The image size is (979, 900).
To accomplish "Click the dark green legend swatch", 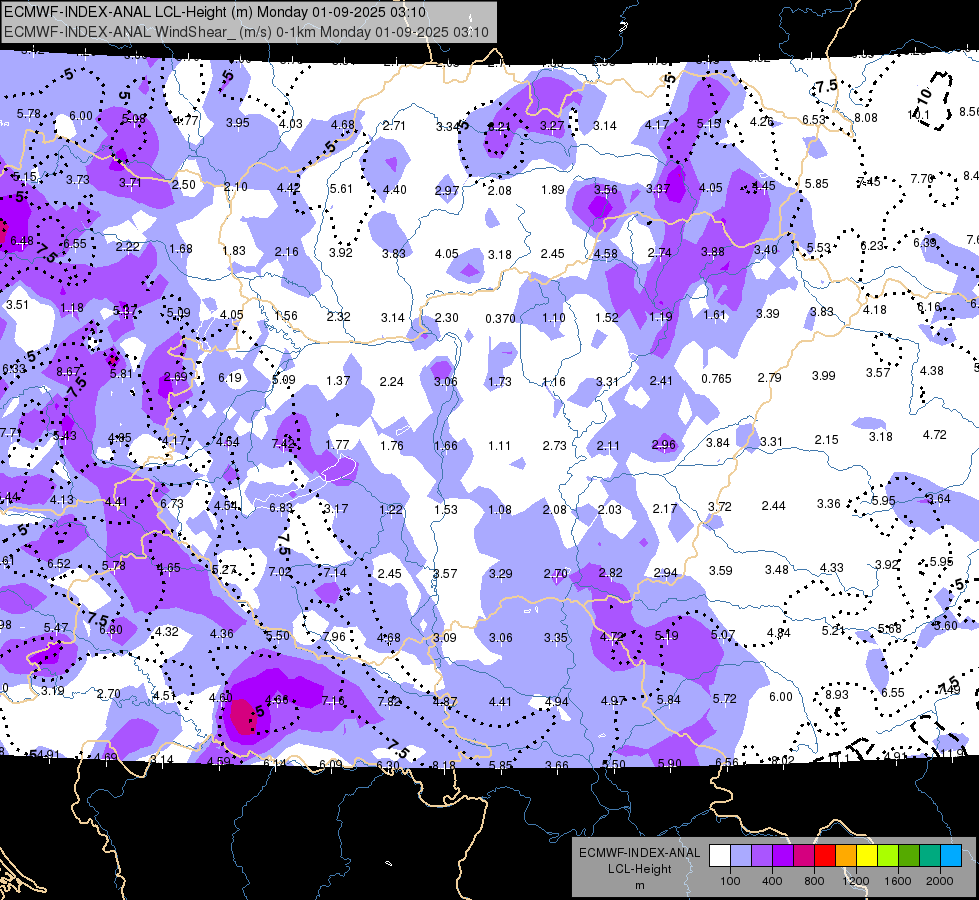I will click(909, 856).
